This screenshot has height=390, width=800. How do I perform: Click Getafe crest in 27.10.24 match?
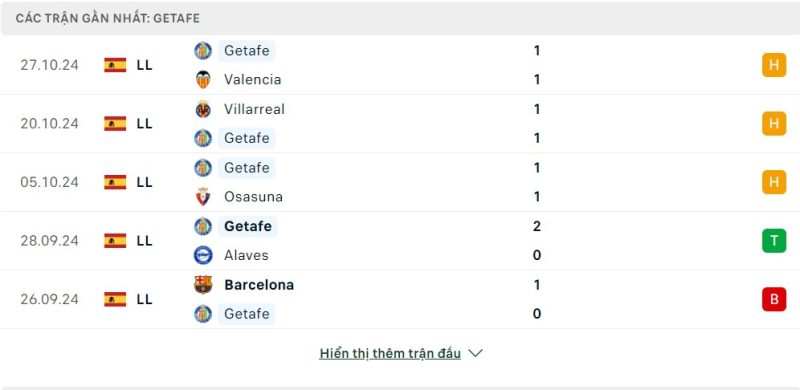[203, 51]
